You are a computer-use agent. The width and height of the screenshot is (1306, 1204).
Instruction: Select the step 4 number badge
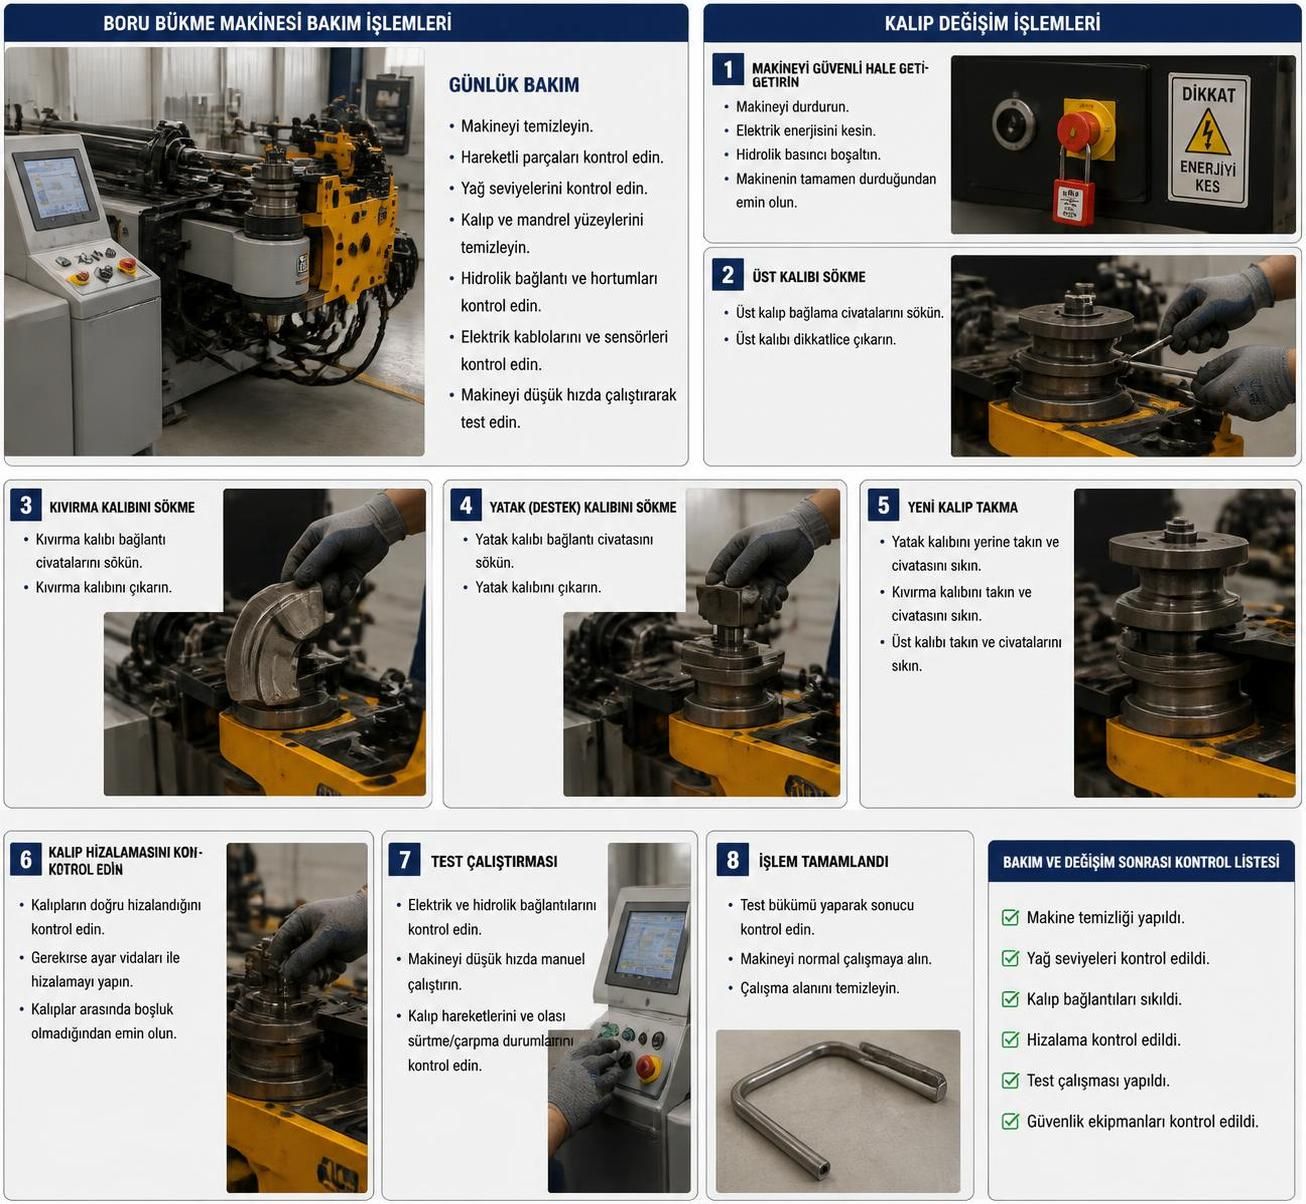coord(466,505)
